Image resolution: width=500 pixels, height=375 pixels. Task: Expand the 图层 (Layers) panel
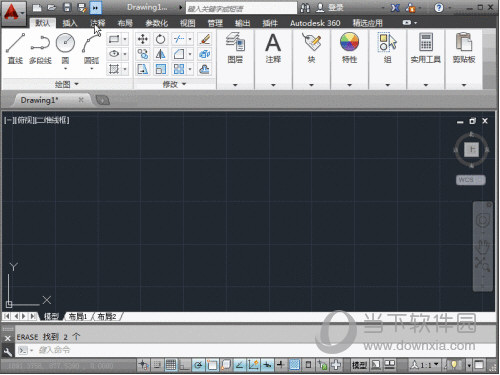[x=235, y=85]
